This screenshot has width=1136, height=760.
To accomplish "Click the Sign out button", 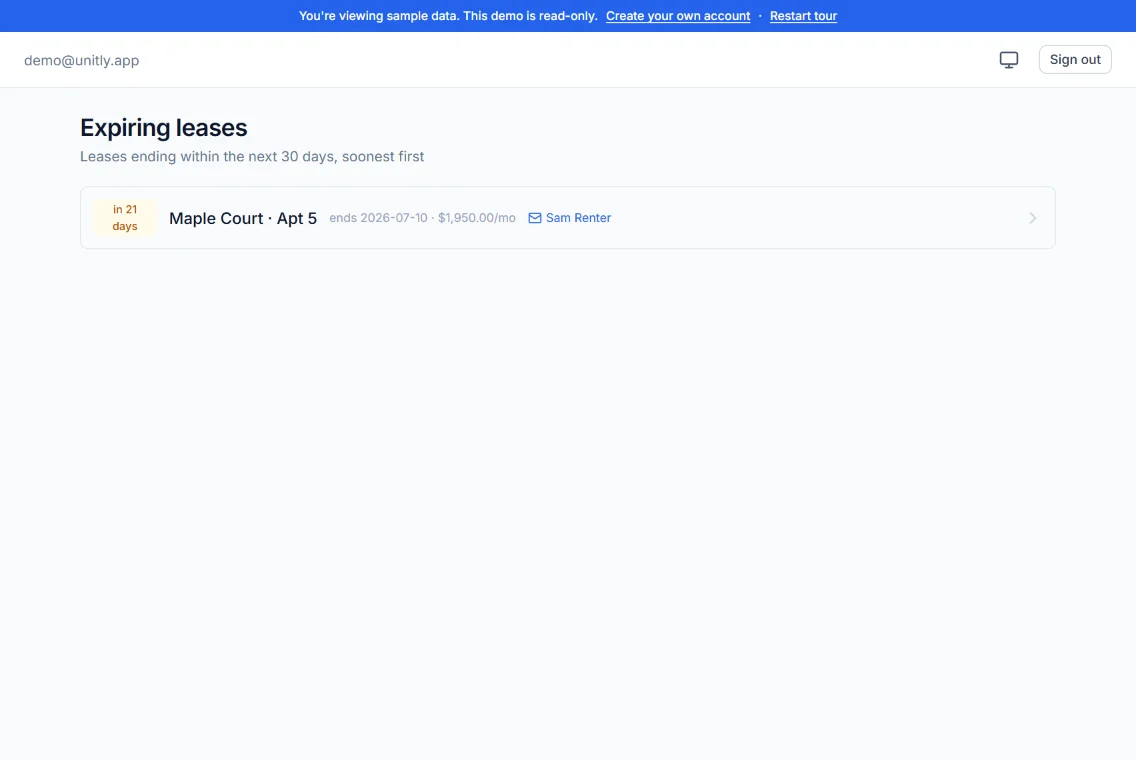I will coord(1074,59).
